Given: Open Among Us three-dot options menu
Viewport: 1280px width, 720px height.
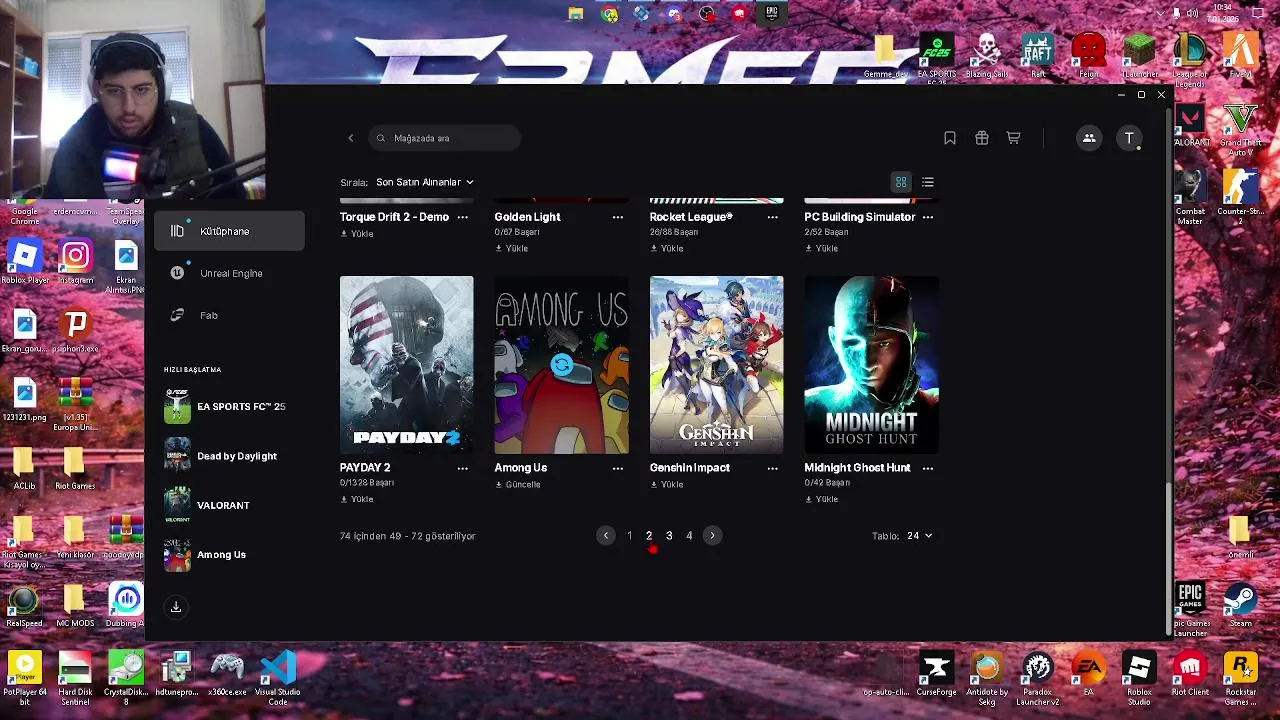Looking at the screenshot, I should [617, 468].
